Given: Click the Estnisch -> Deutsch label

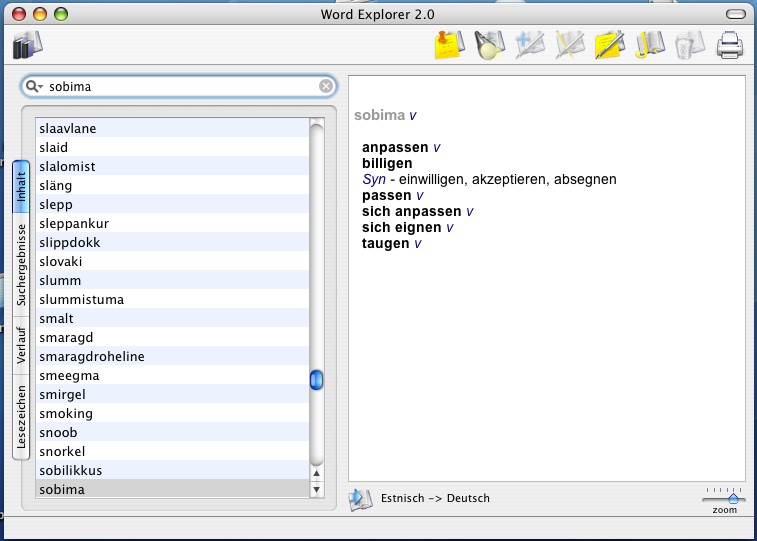Looking at the screenshot, I should click(435, 498).
